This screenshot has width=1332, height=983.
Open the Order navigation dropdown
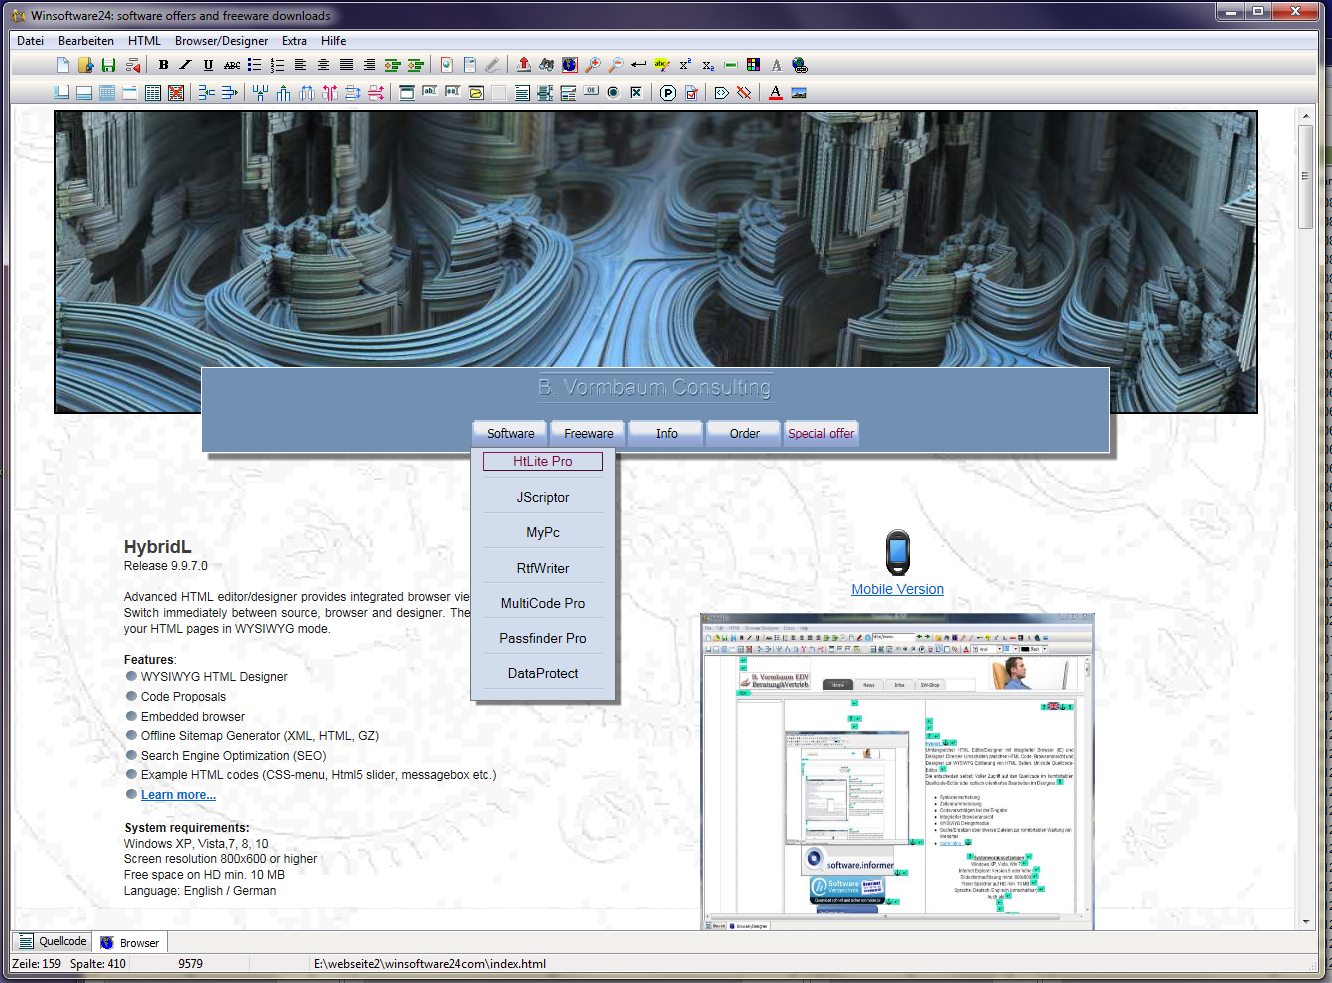click(744, 433)
